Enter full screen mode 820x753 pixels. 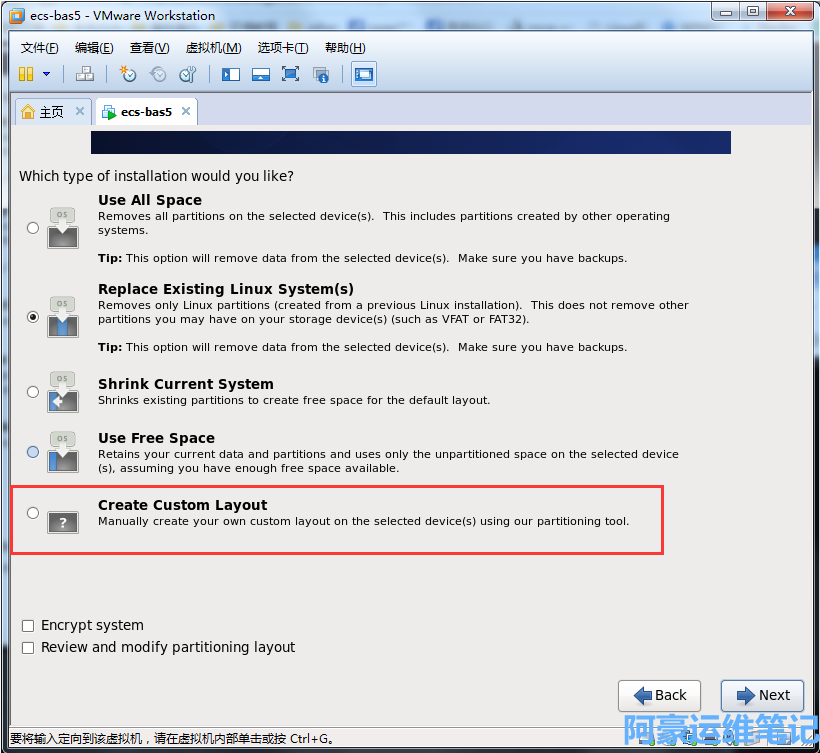click(291, 74)
